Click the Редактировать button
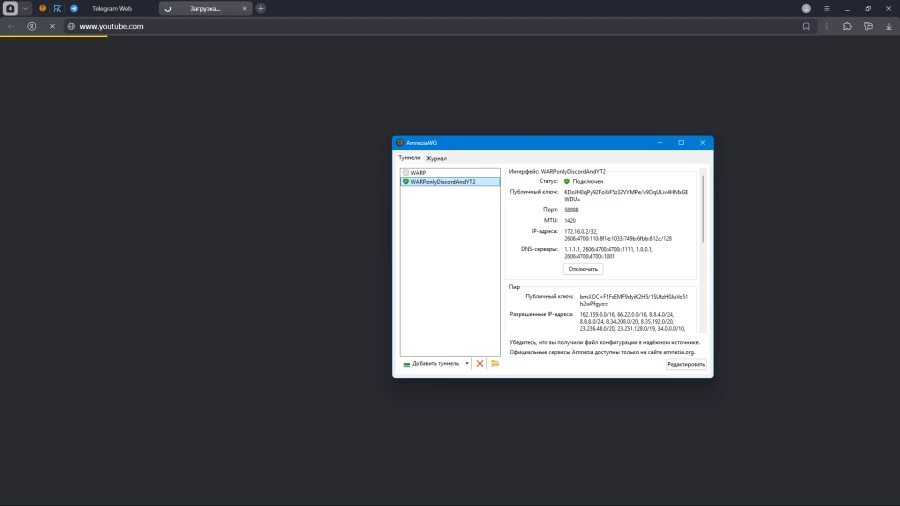This screenshot has width=900, height=506. click(x=686, y=364)
